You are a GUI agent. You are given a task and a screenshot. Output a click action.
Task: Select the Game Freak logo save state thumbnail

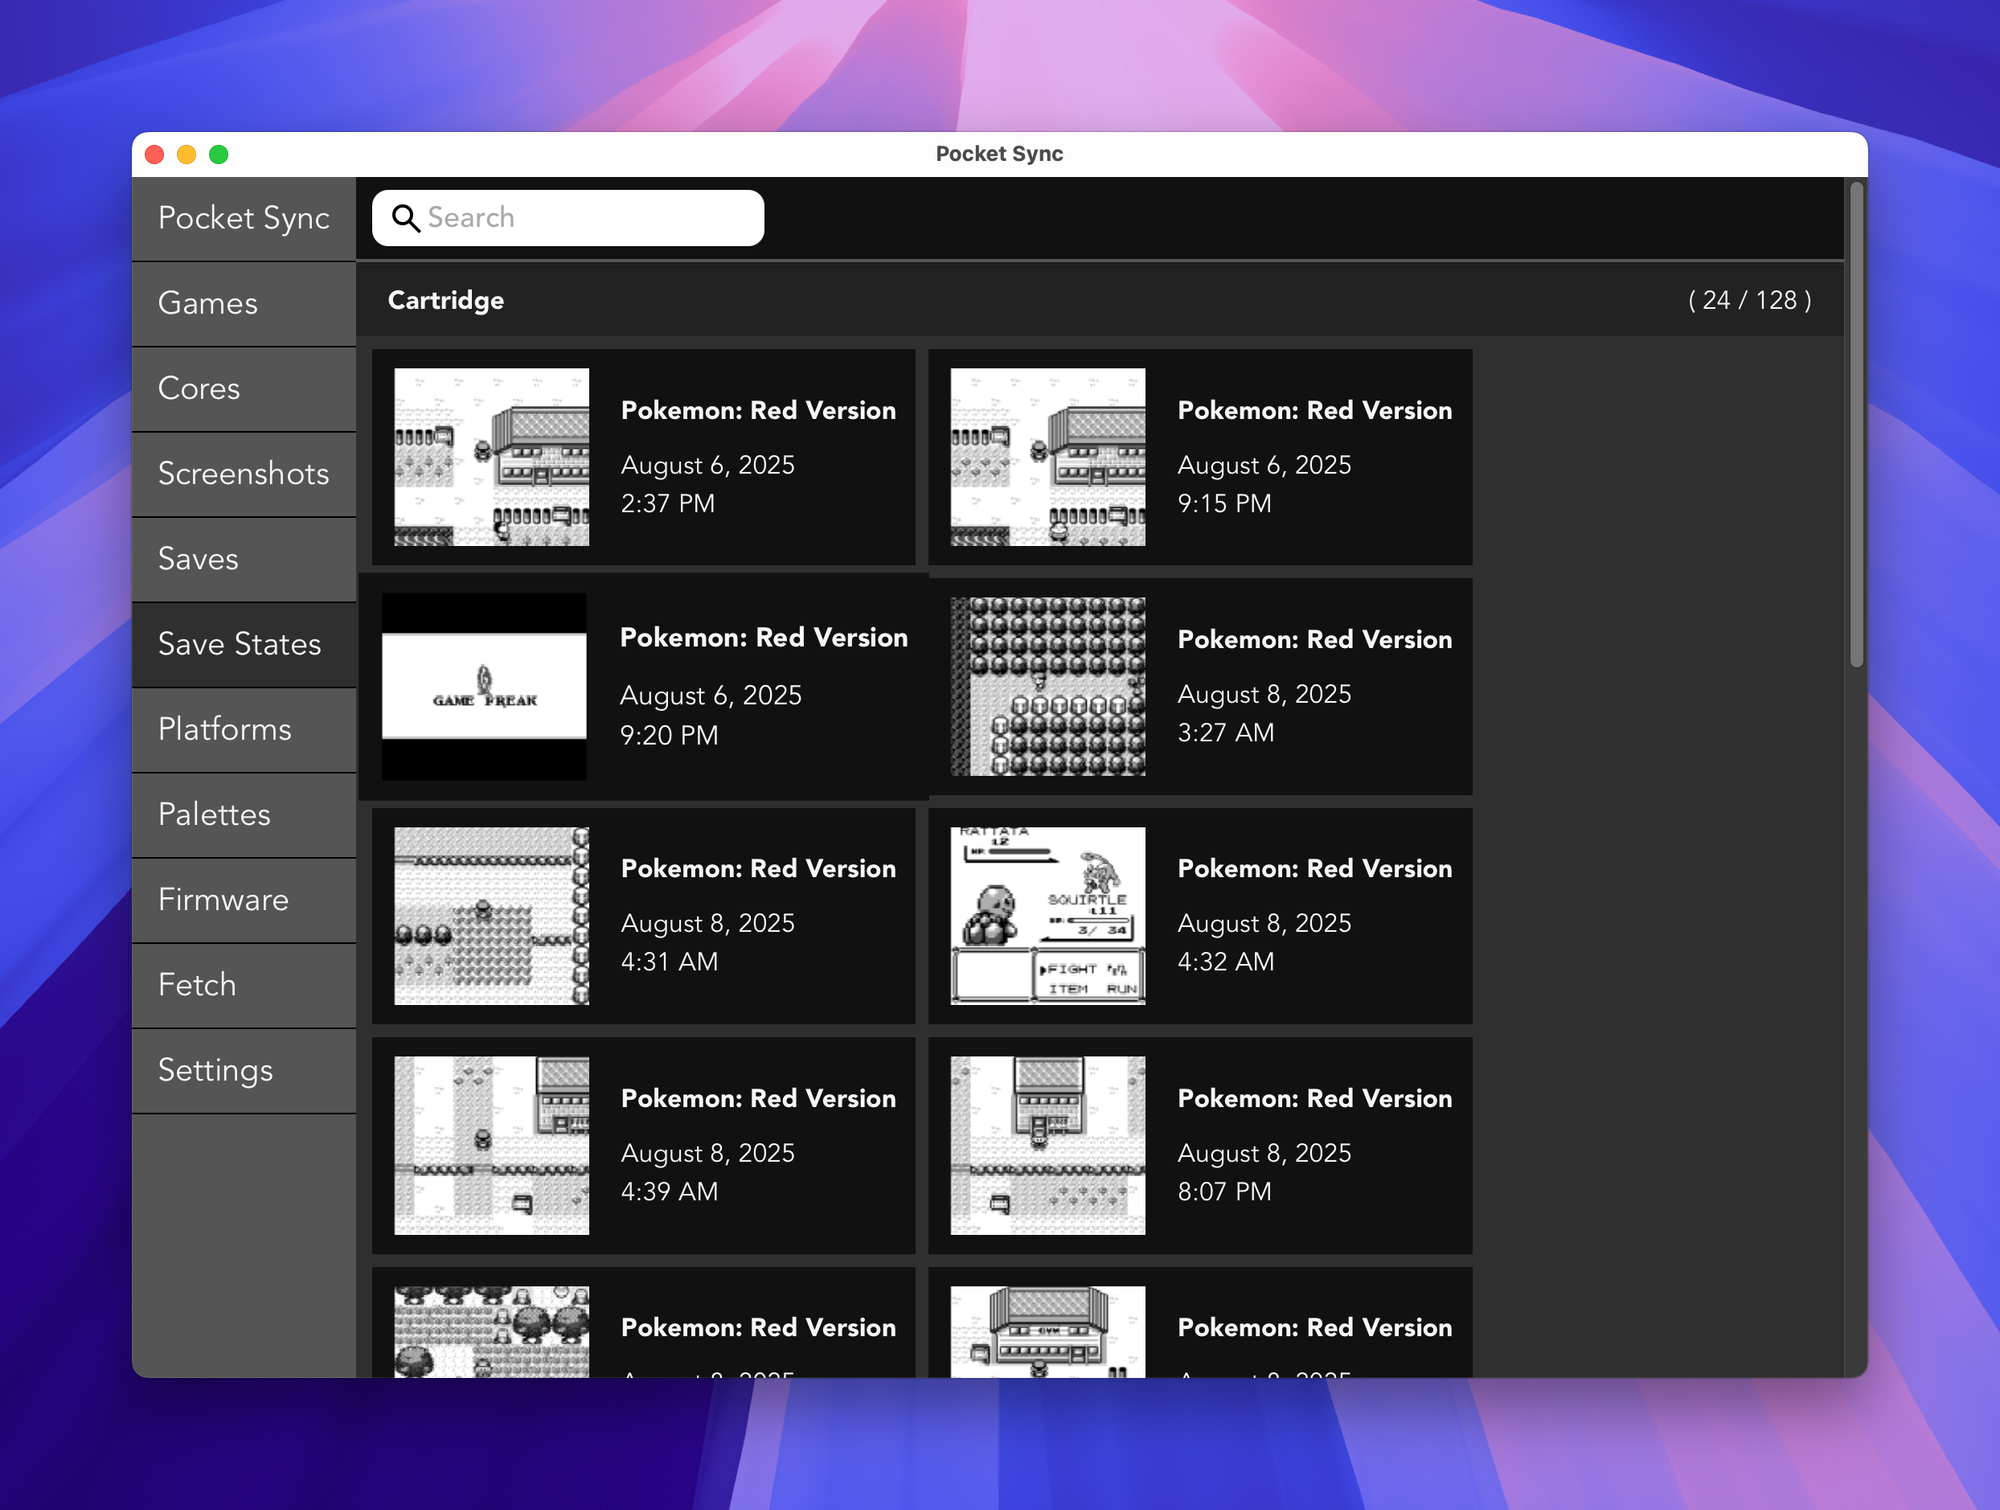pyautogui.click(x=484, y=687)
